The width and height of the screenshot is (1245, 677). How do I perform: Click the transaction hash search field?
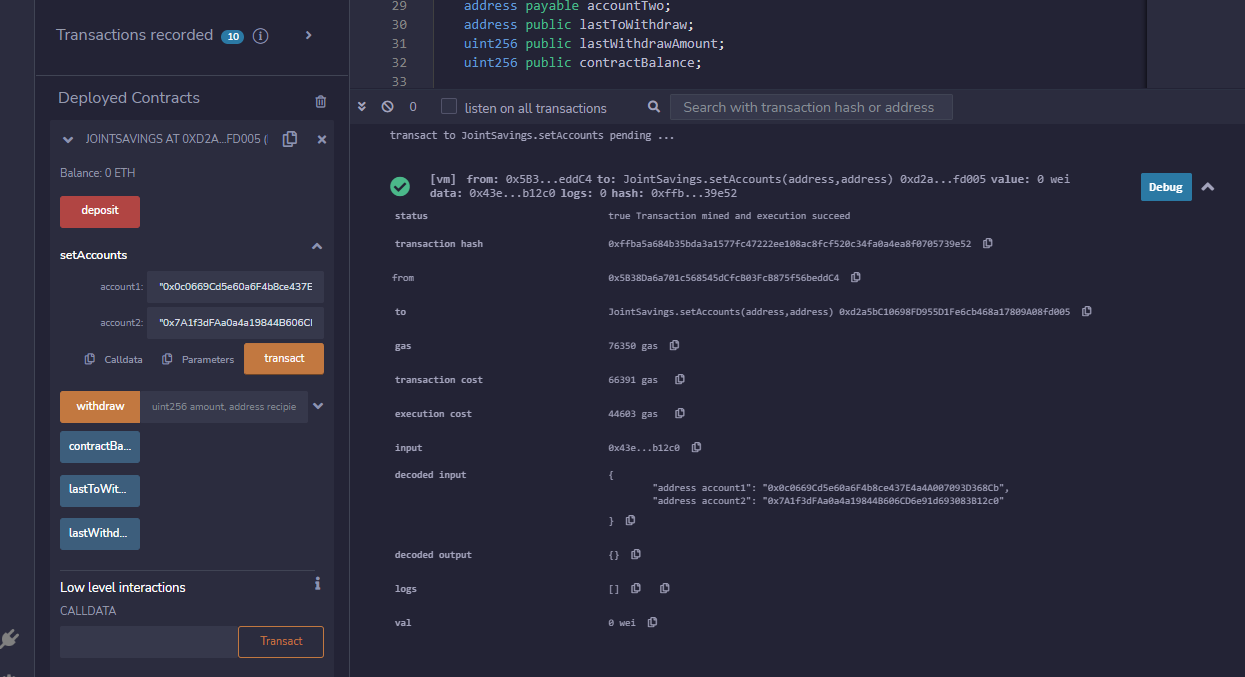pyautogui.click(x=811, y=107)
